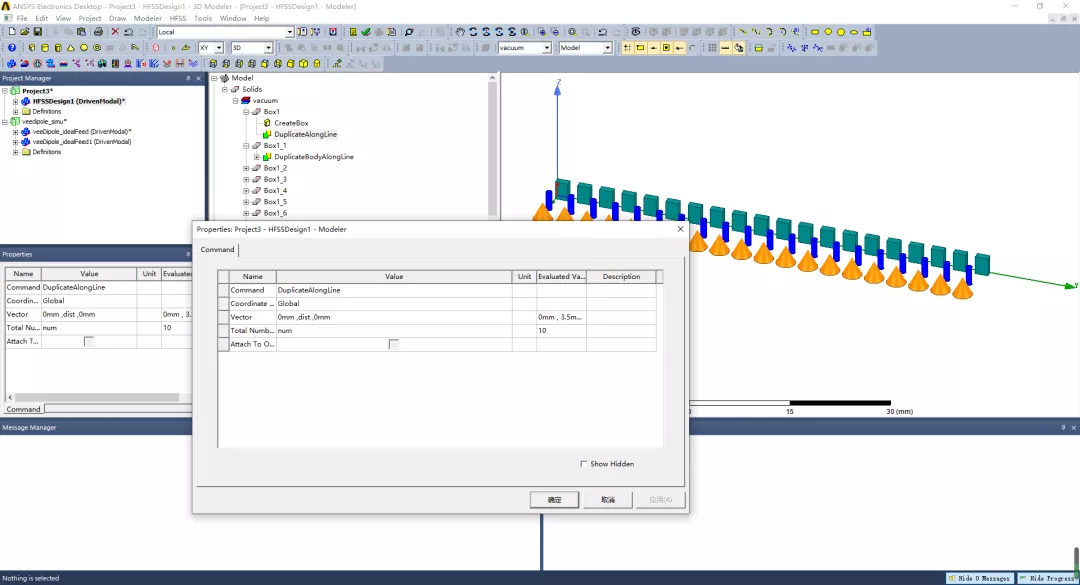
Task: Select the Draw rectangle tool icon
Action: 815,32
